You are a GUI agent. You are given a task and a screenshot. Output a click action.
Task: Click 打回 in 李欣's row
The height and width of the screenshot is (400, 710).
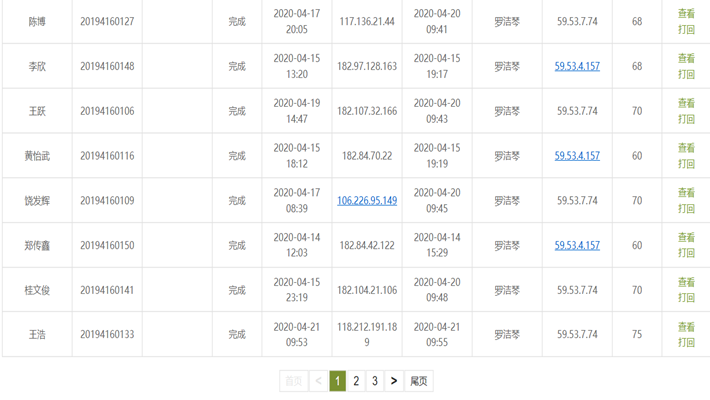(686, 75)
